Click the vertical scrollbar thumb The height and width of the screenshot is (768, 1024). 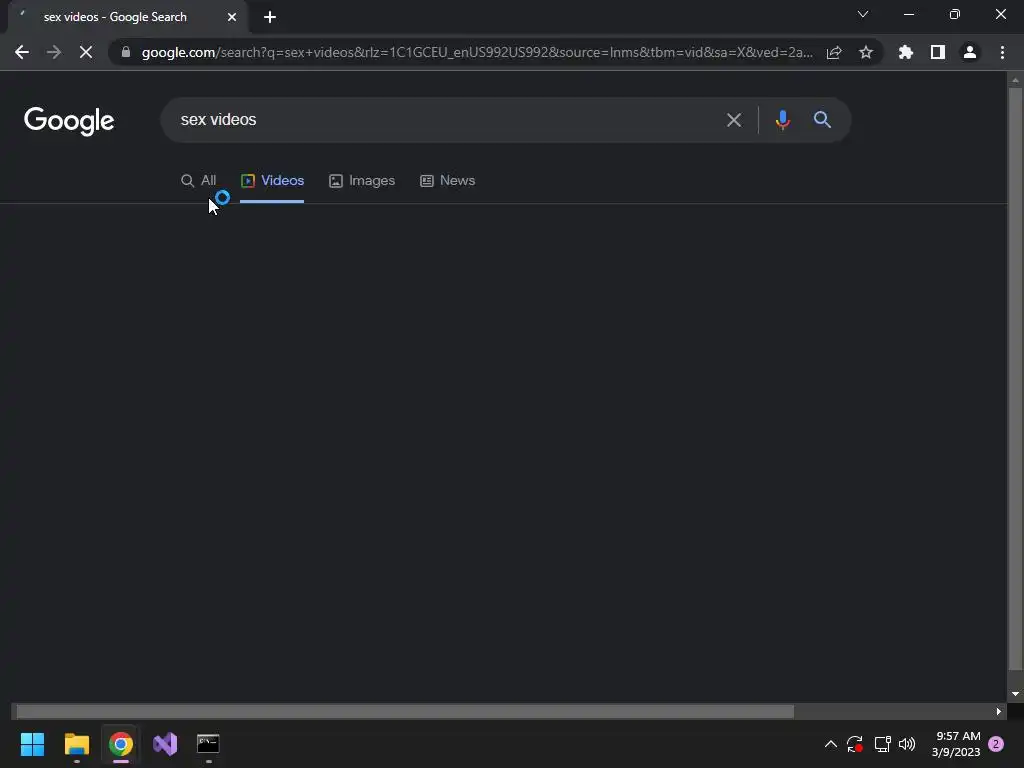coord(1015,379)
